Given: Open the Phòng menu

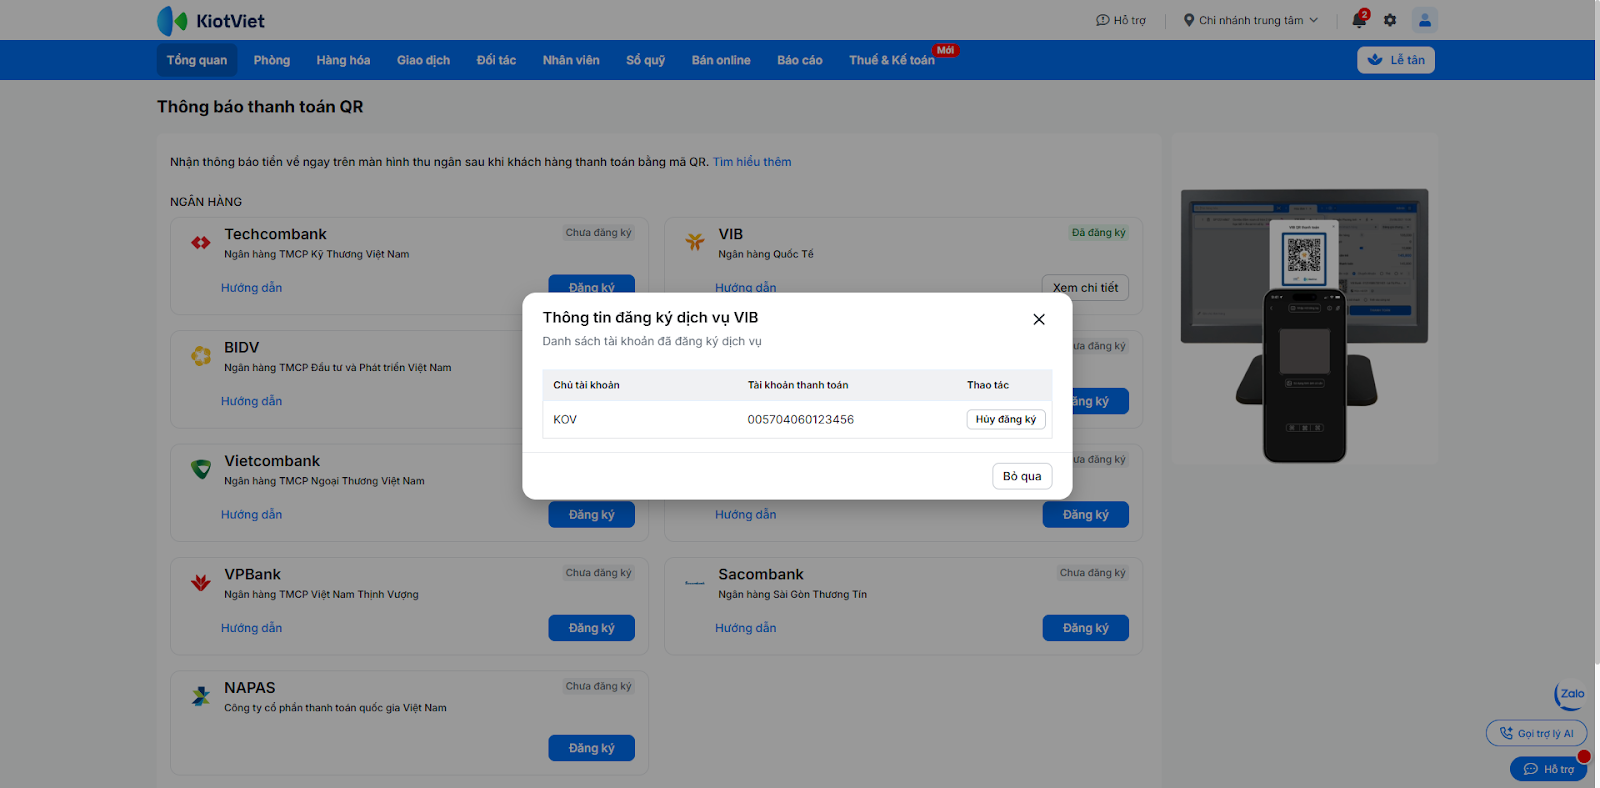Looking at the screenshot, I should pos(272,60).
